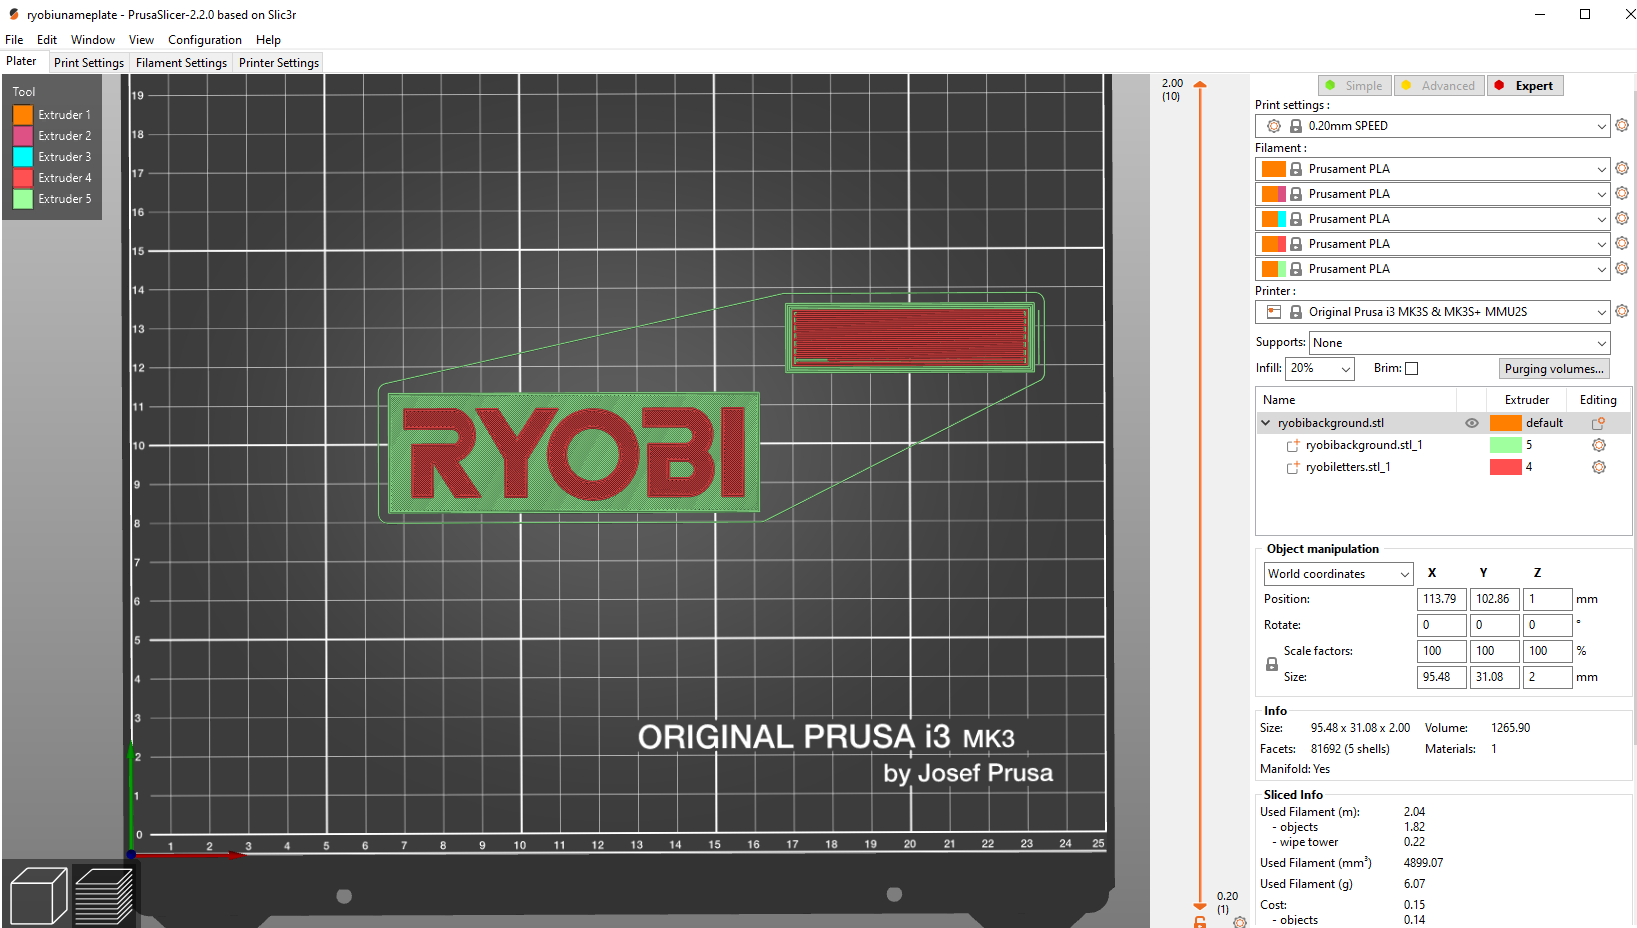
Task: Click Extruder 5 green legend square
Action: pyautogui.click(x=23, y=199)
